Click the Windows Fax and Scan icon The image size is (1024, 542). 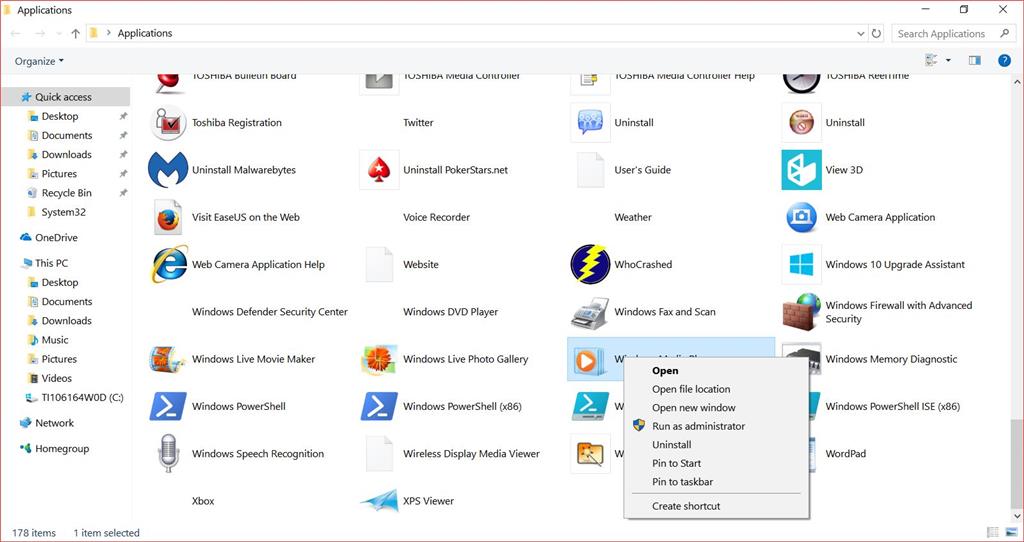(x=590, y=312)
